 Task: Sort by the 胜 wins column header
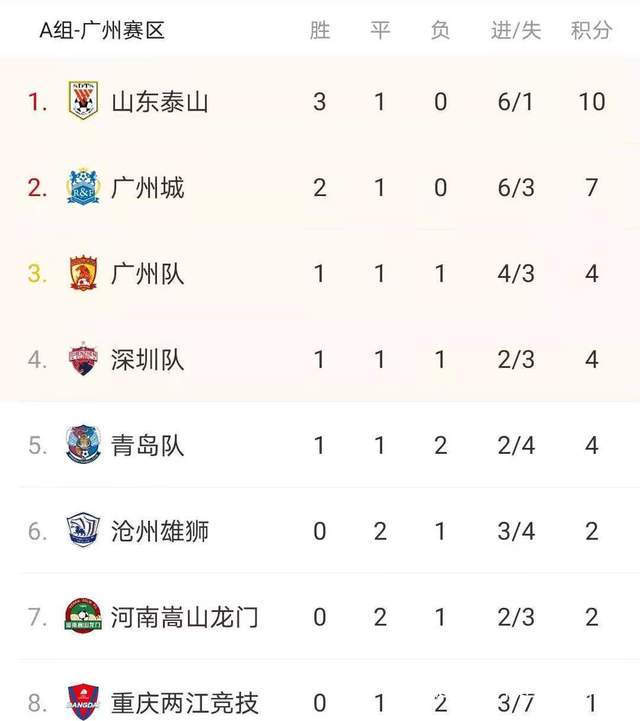click(320, 30)
